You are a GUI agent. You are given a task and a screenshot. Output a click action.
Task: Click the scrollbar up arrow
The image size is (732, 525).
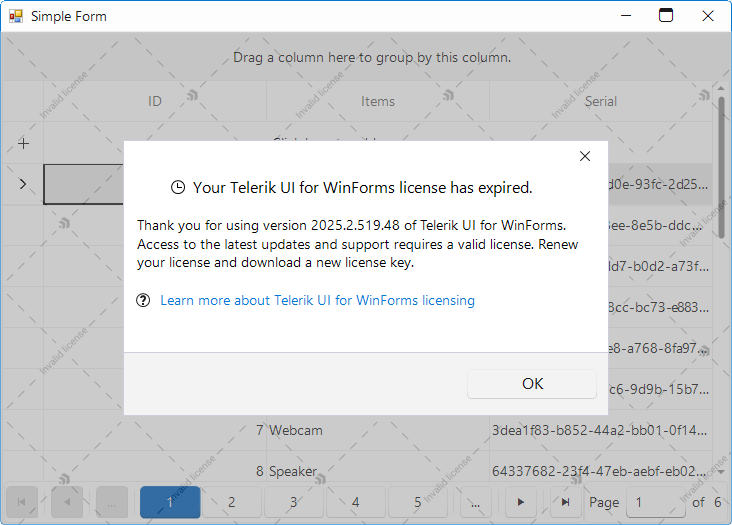(x=721, y=88)
